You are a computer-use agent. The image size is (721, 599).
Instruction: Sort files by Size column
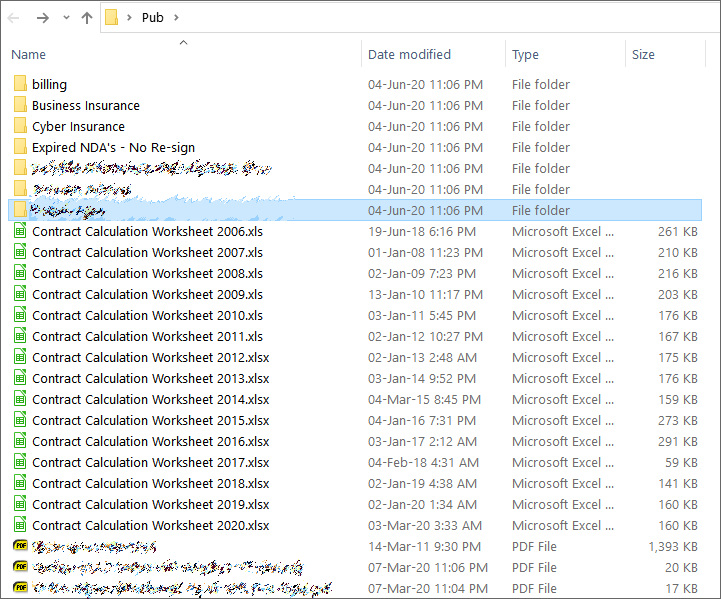point(643,55)
